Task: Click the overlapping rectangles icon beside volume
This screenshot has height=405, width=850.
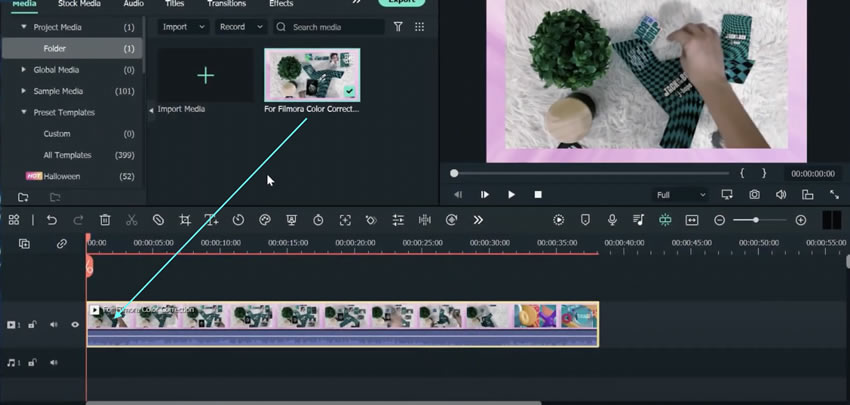Action: (x=808, y=195)
